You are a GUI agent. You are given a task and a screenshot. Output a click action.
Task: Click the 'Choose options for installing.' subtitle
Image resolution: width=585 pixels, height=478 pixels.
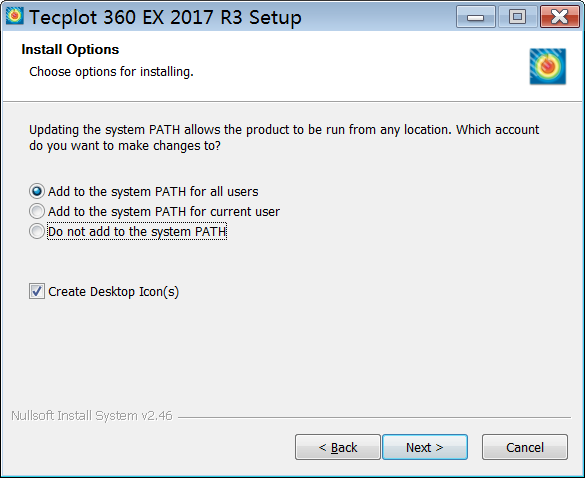point(111,72)
